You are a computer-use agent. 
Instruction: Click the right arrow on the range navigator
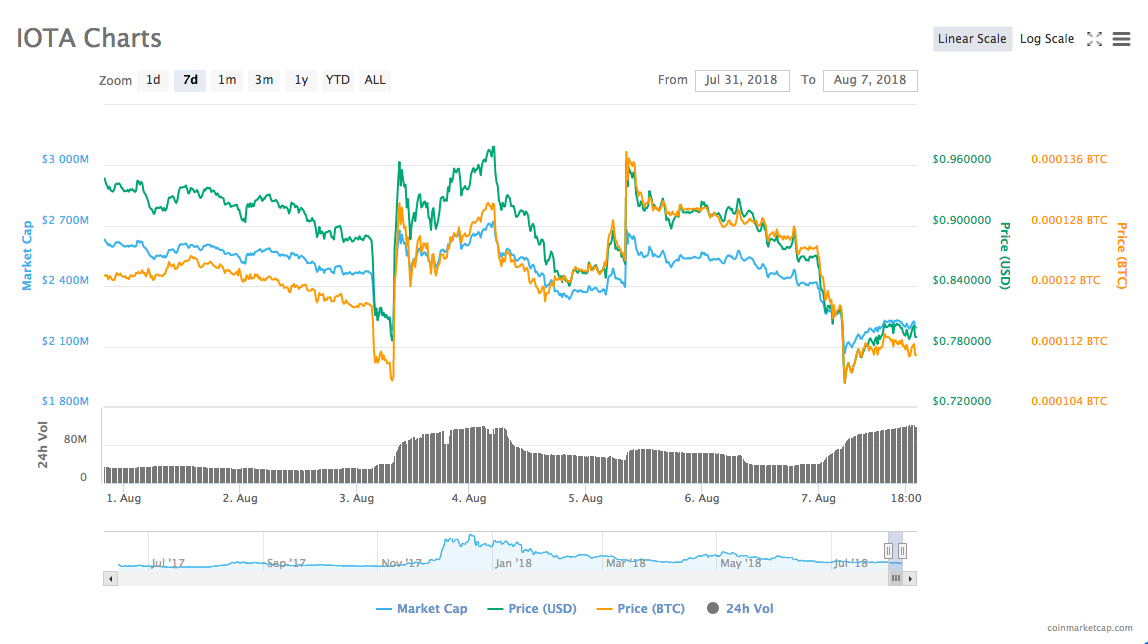pyautogui.click(x=911, y=578)
